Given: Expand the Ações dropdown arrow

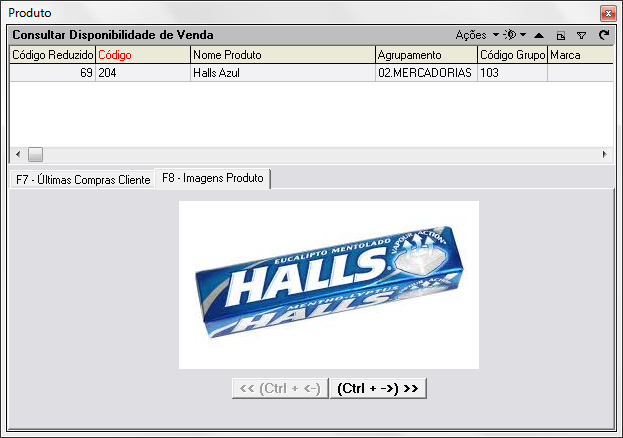Looking at the screenshot, I should 496,35.
